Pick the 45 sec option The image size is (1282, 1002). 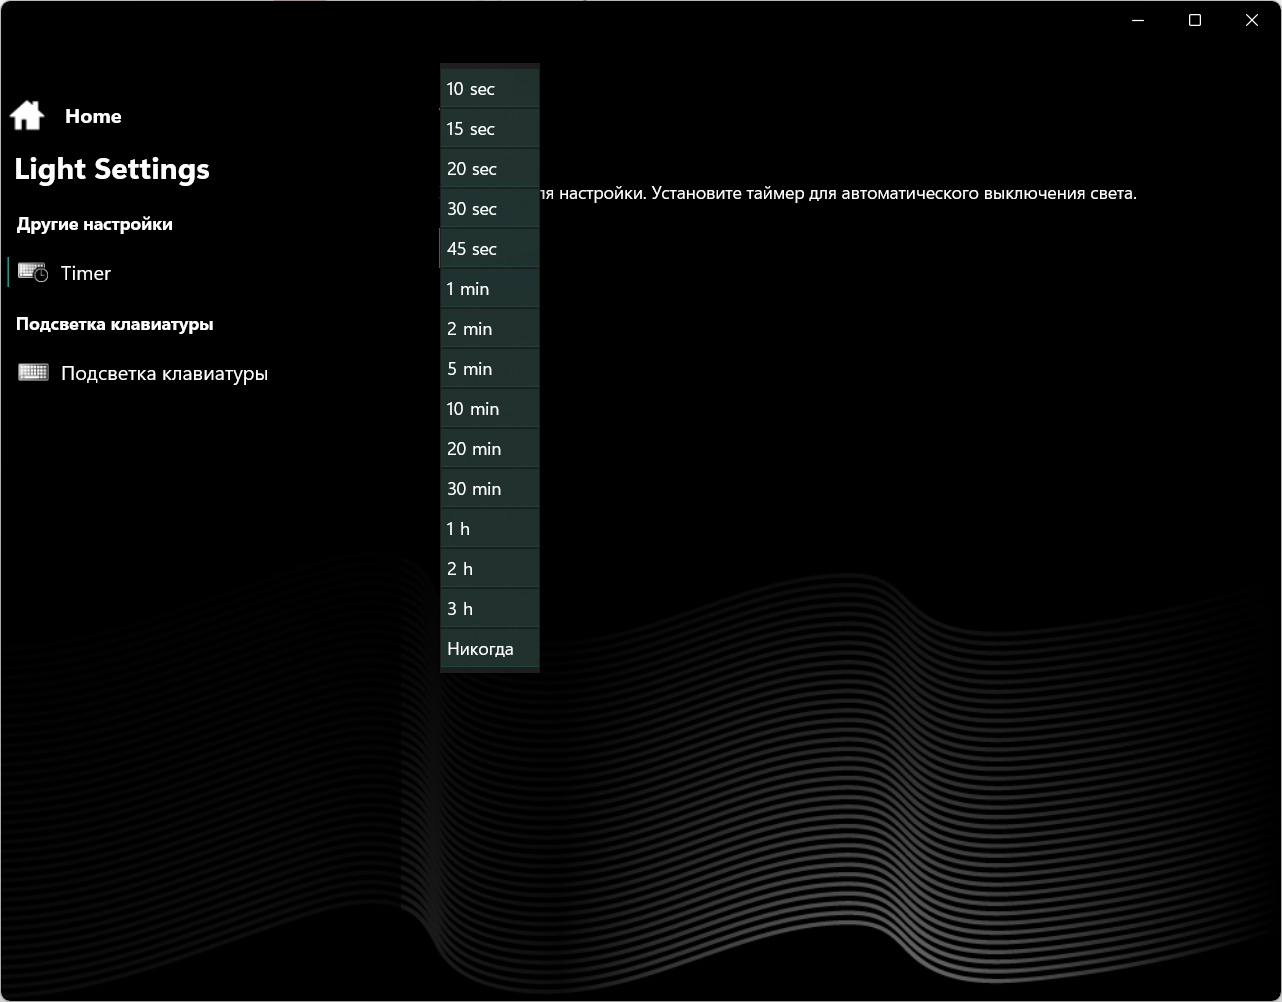point(490,249)
